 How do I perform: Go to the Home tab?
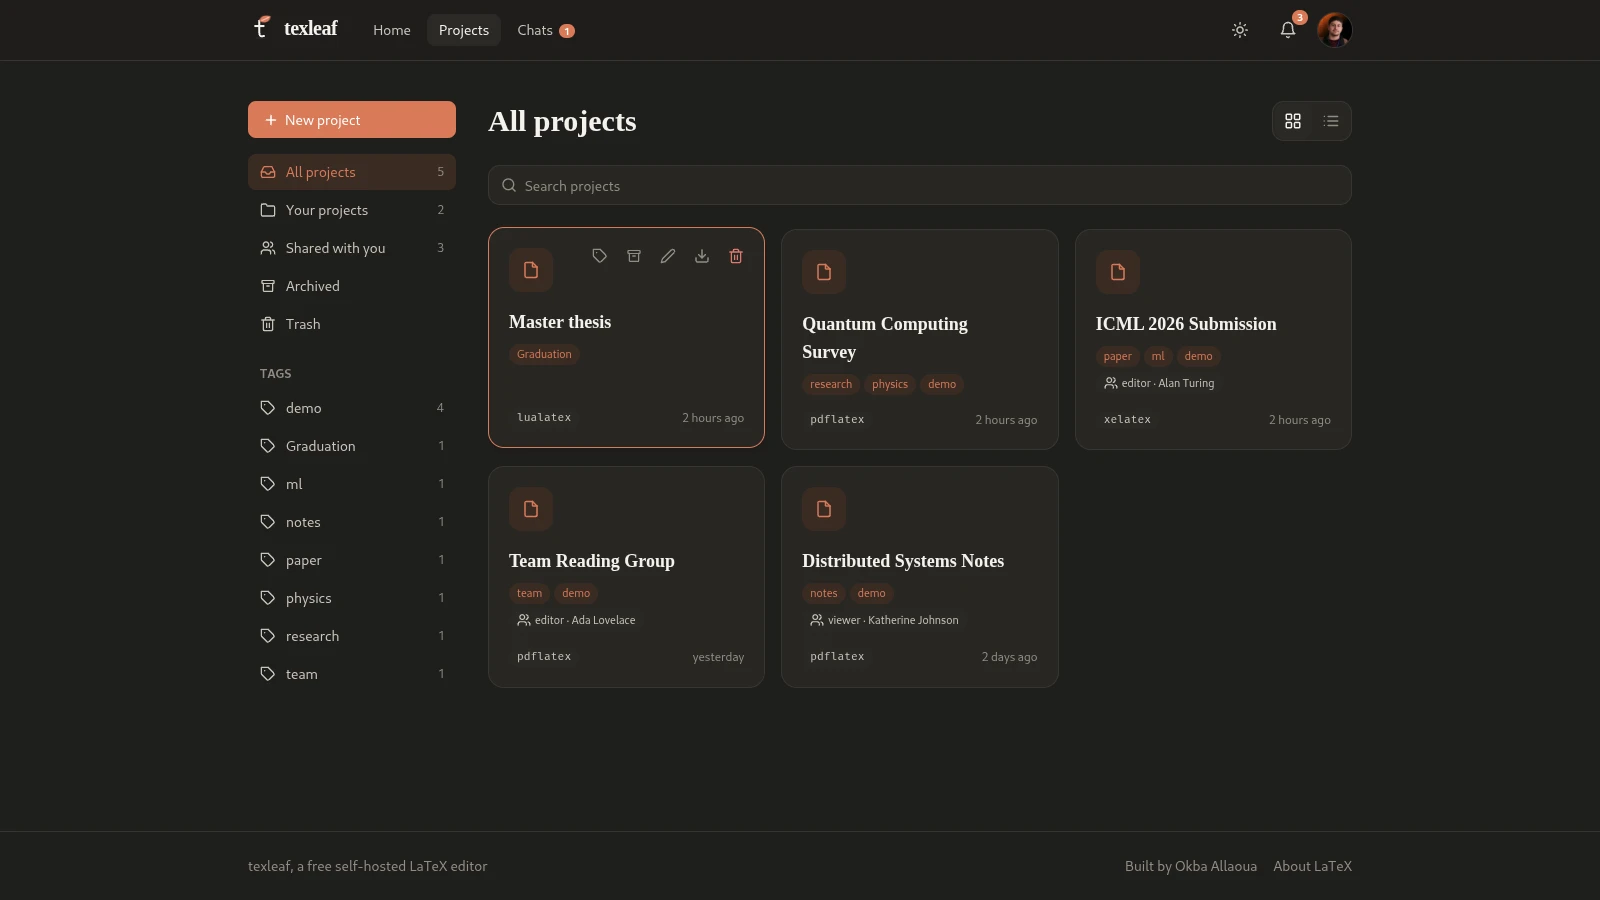[392, 30]
